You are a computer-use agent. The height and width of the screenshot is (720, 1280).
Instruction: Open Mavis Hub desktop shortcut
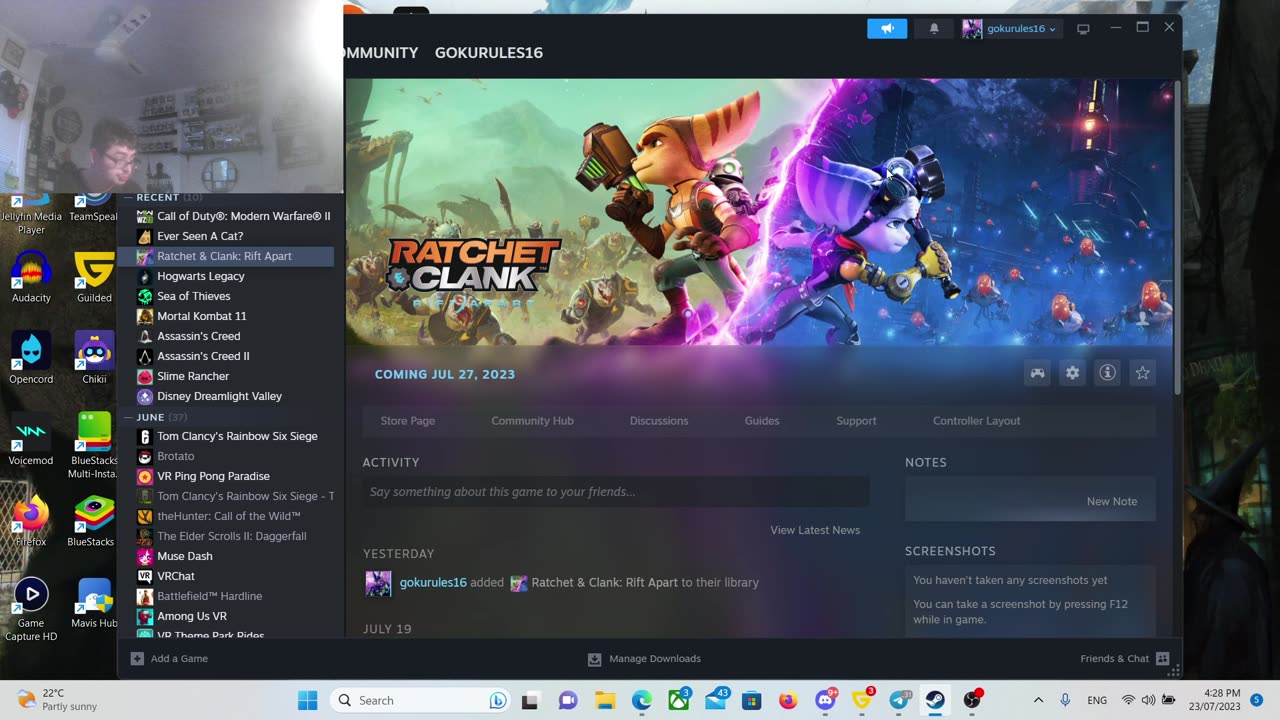[94, 603]
